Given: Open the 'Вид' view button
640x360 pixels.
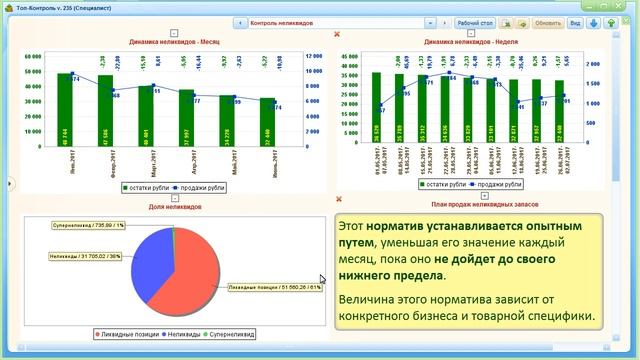Looking at the screenshot, I should pos(575,23).
